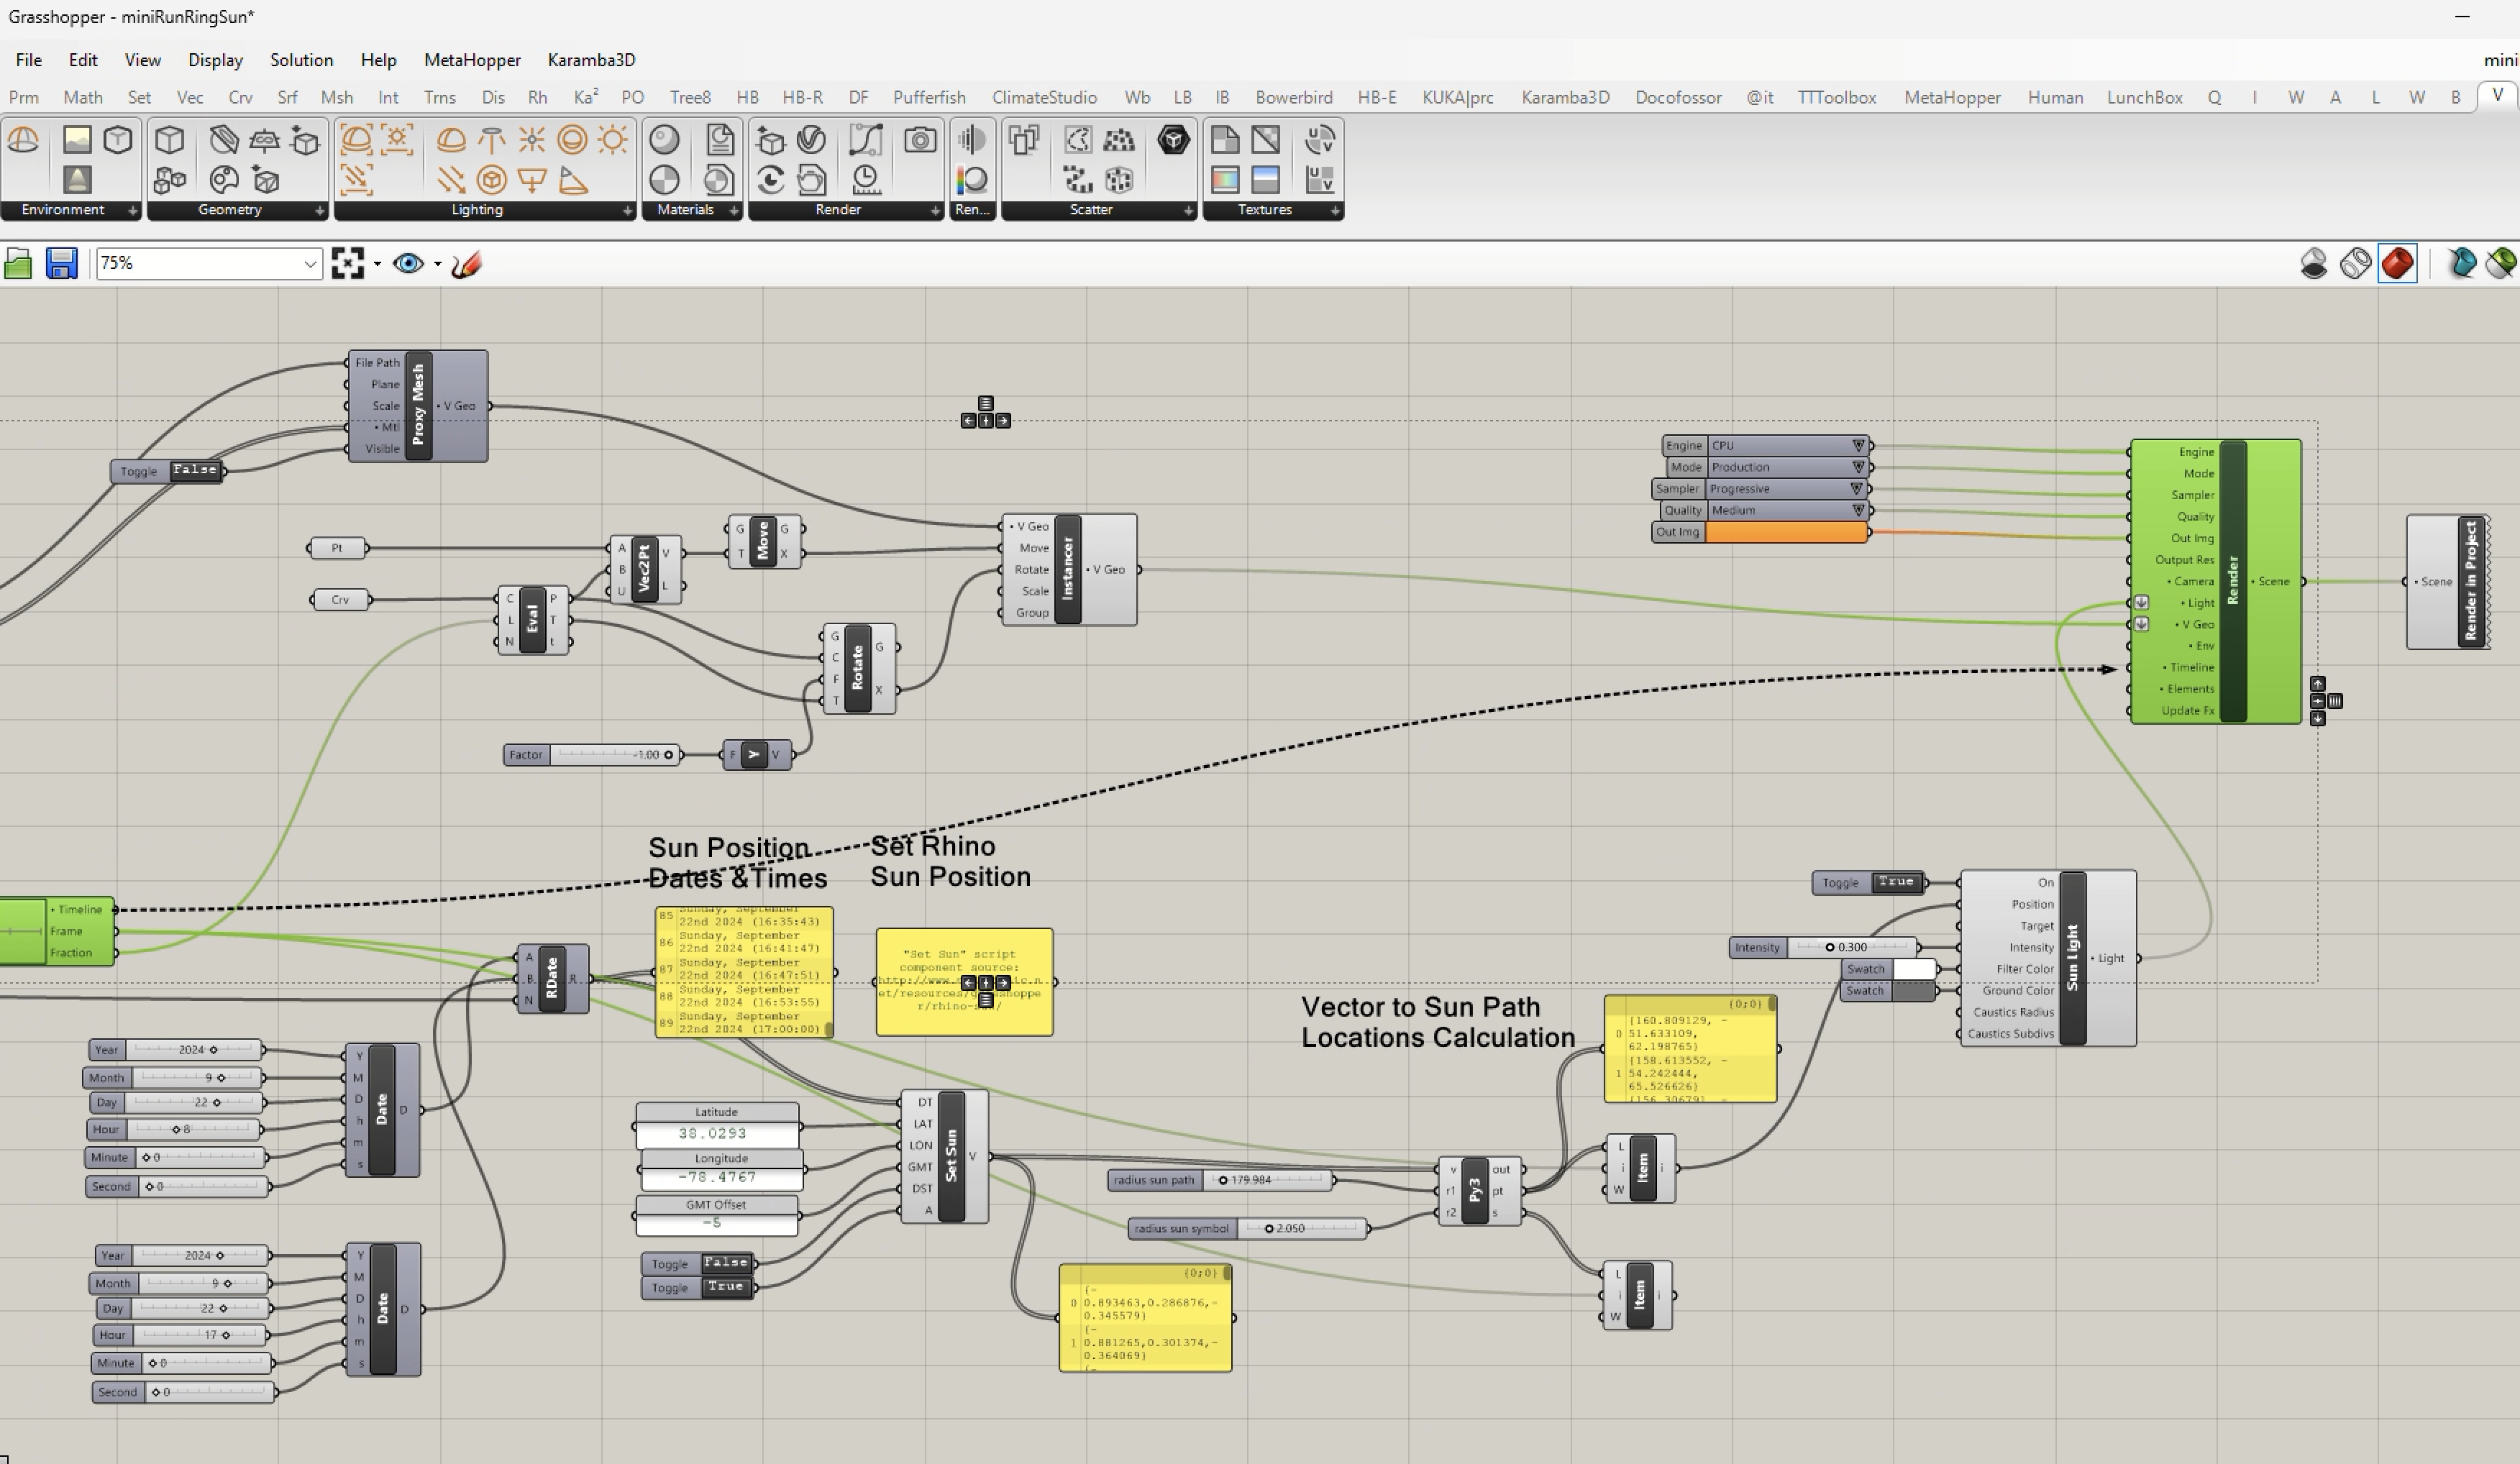Click the Instancer component's vertical name bar
2520x1464 pixels.
pos(1067,569)
